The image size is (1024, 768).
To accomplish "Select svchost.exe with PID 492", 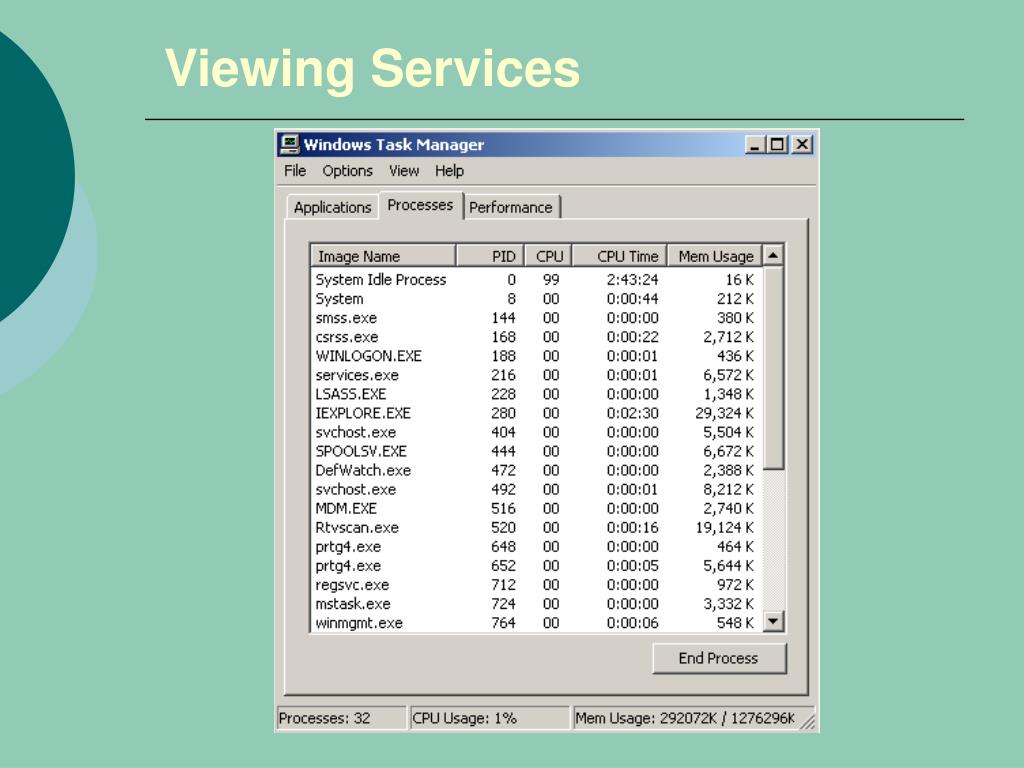I will coord(536,489).
